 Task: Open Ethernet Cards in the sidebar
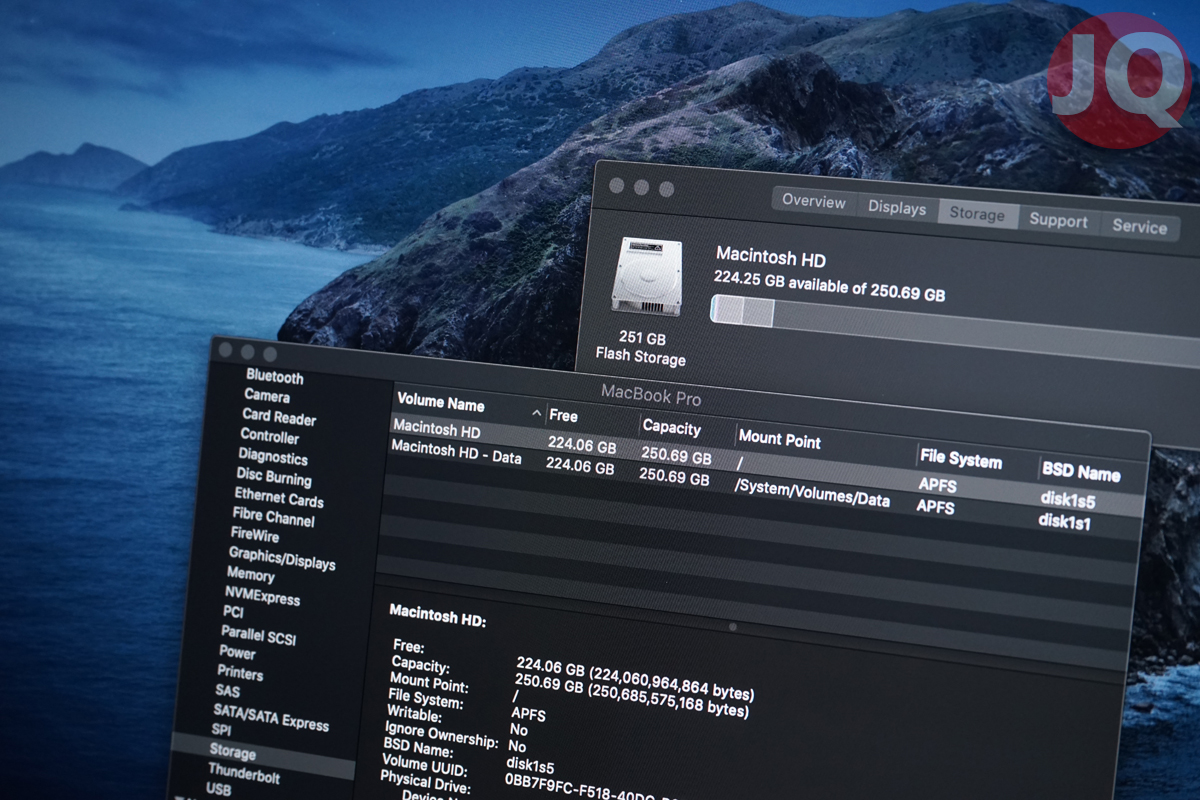click(x=279, y=497)
